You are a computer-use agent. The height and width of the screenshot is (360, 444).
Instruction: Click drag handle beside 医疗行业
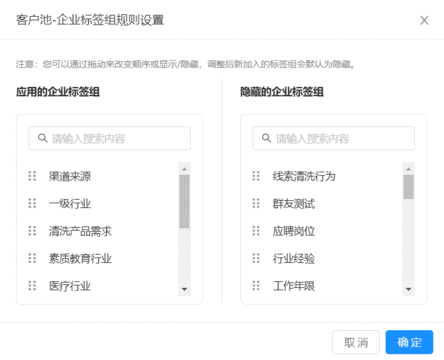[32, 286]
